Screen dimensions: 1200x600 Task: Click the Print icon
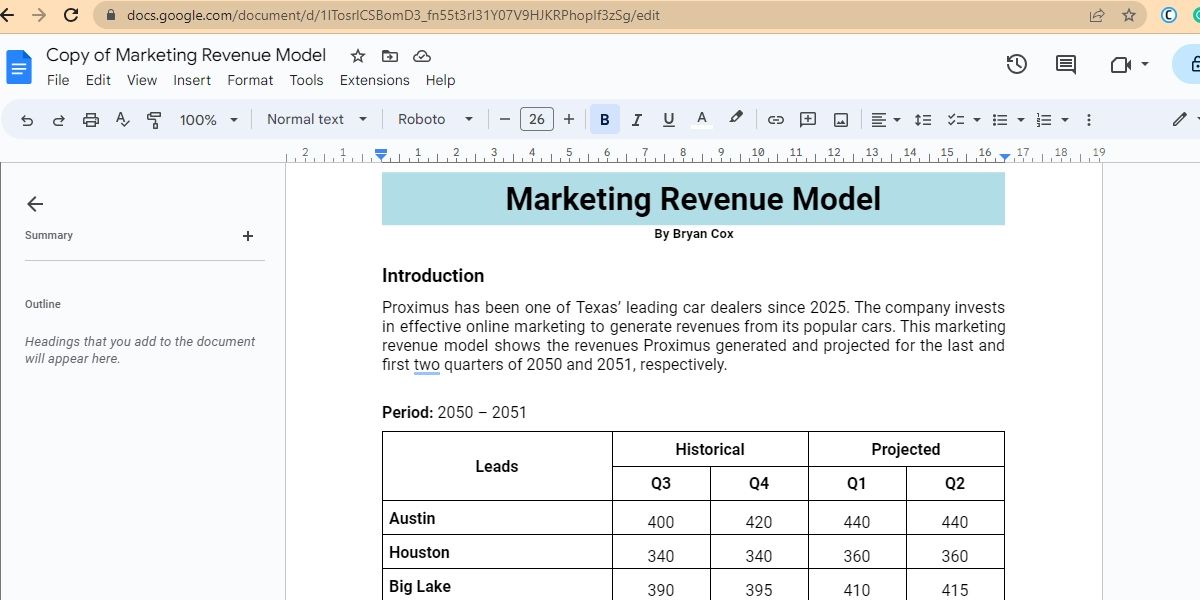click(x=91, y=120)
